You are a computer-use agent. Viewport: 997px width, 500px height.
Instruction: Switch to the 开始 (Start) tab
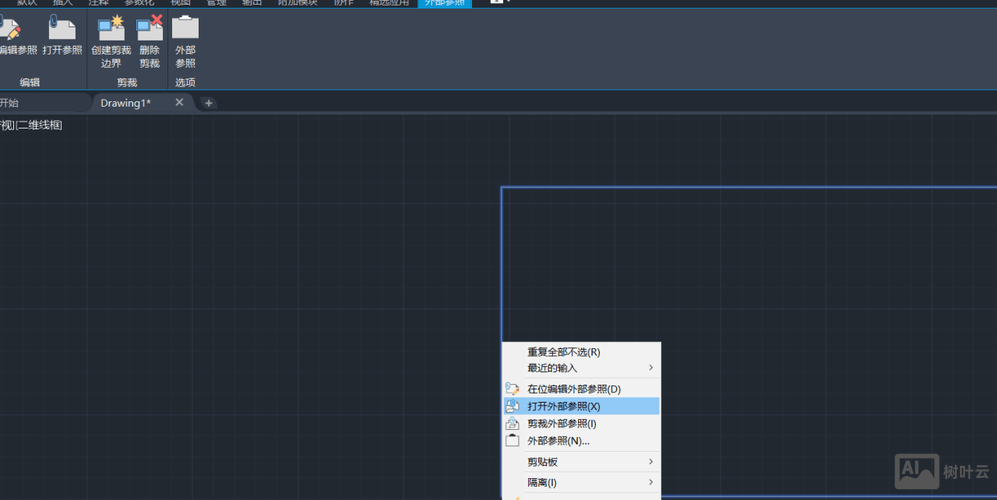(x=10, y=103)
